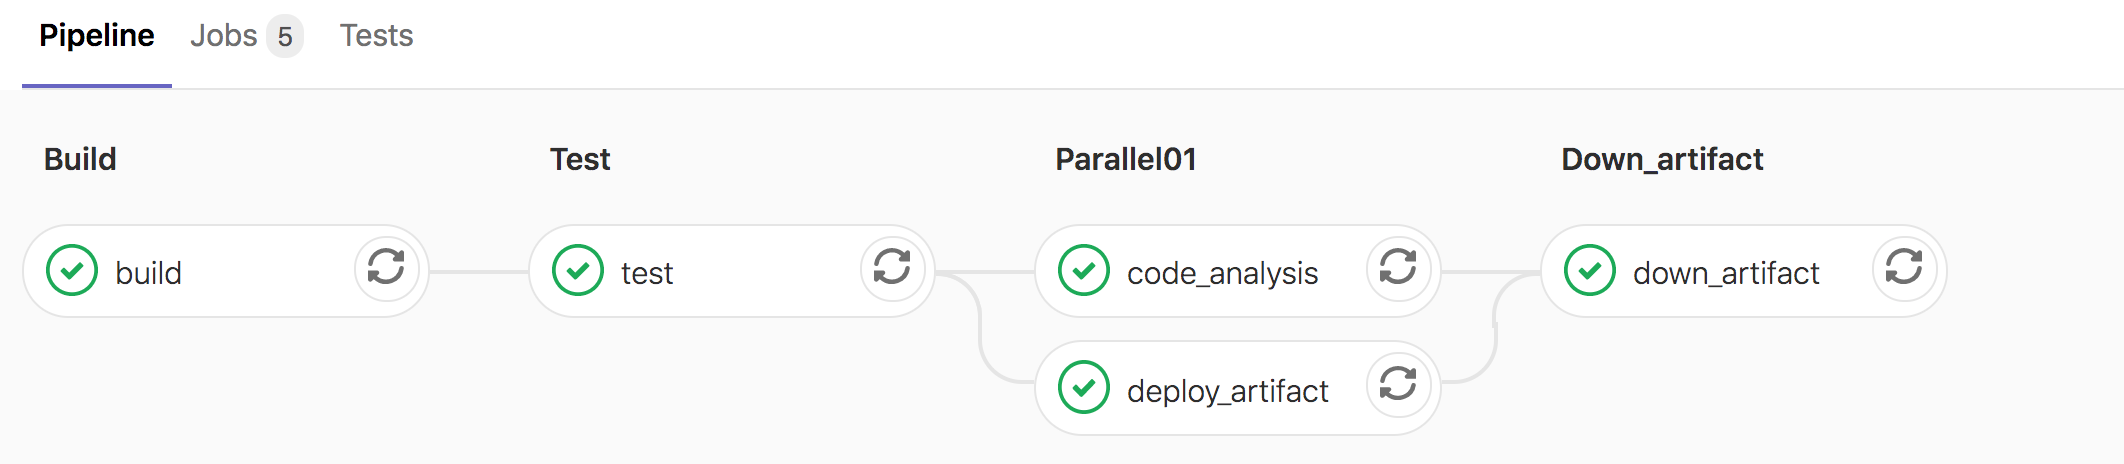Open the build job name link
Image resolution: width=2124 pixels, height=464 pixels.
[149, 273]
